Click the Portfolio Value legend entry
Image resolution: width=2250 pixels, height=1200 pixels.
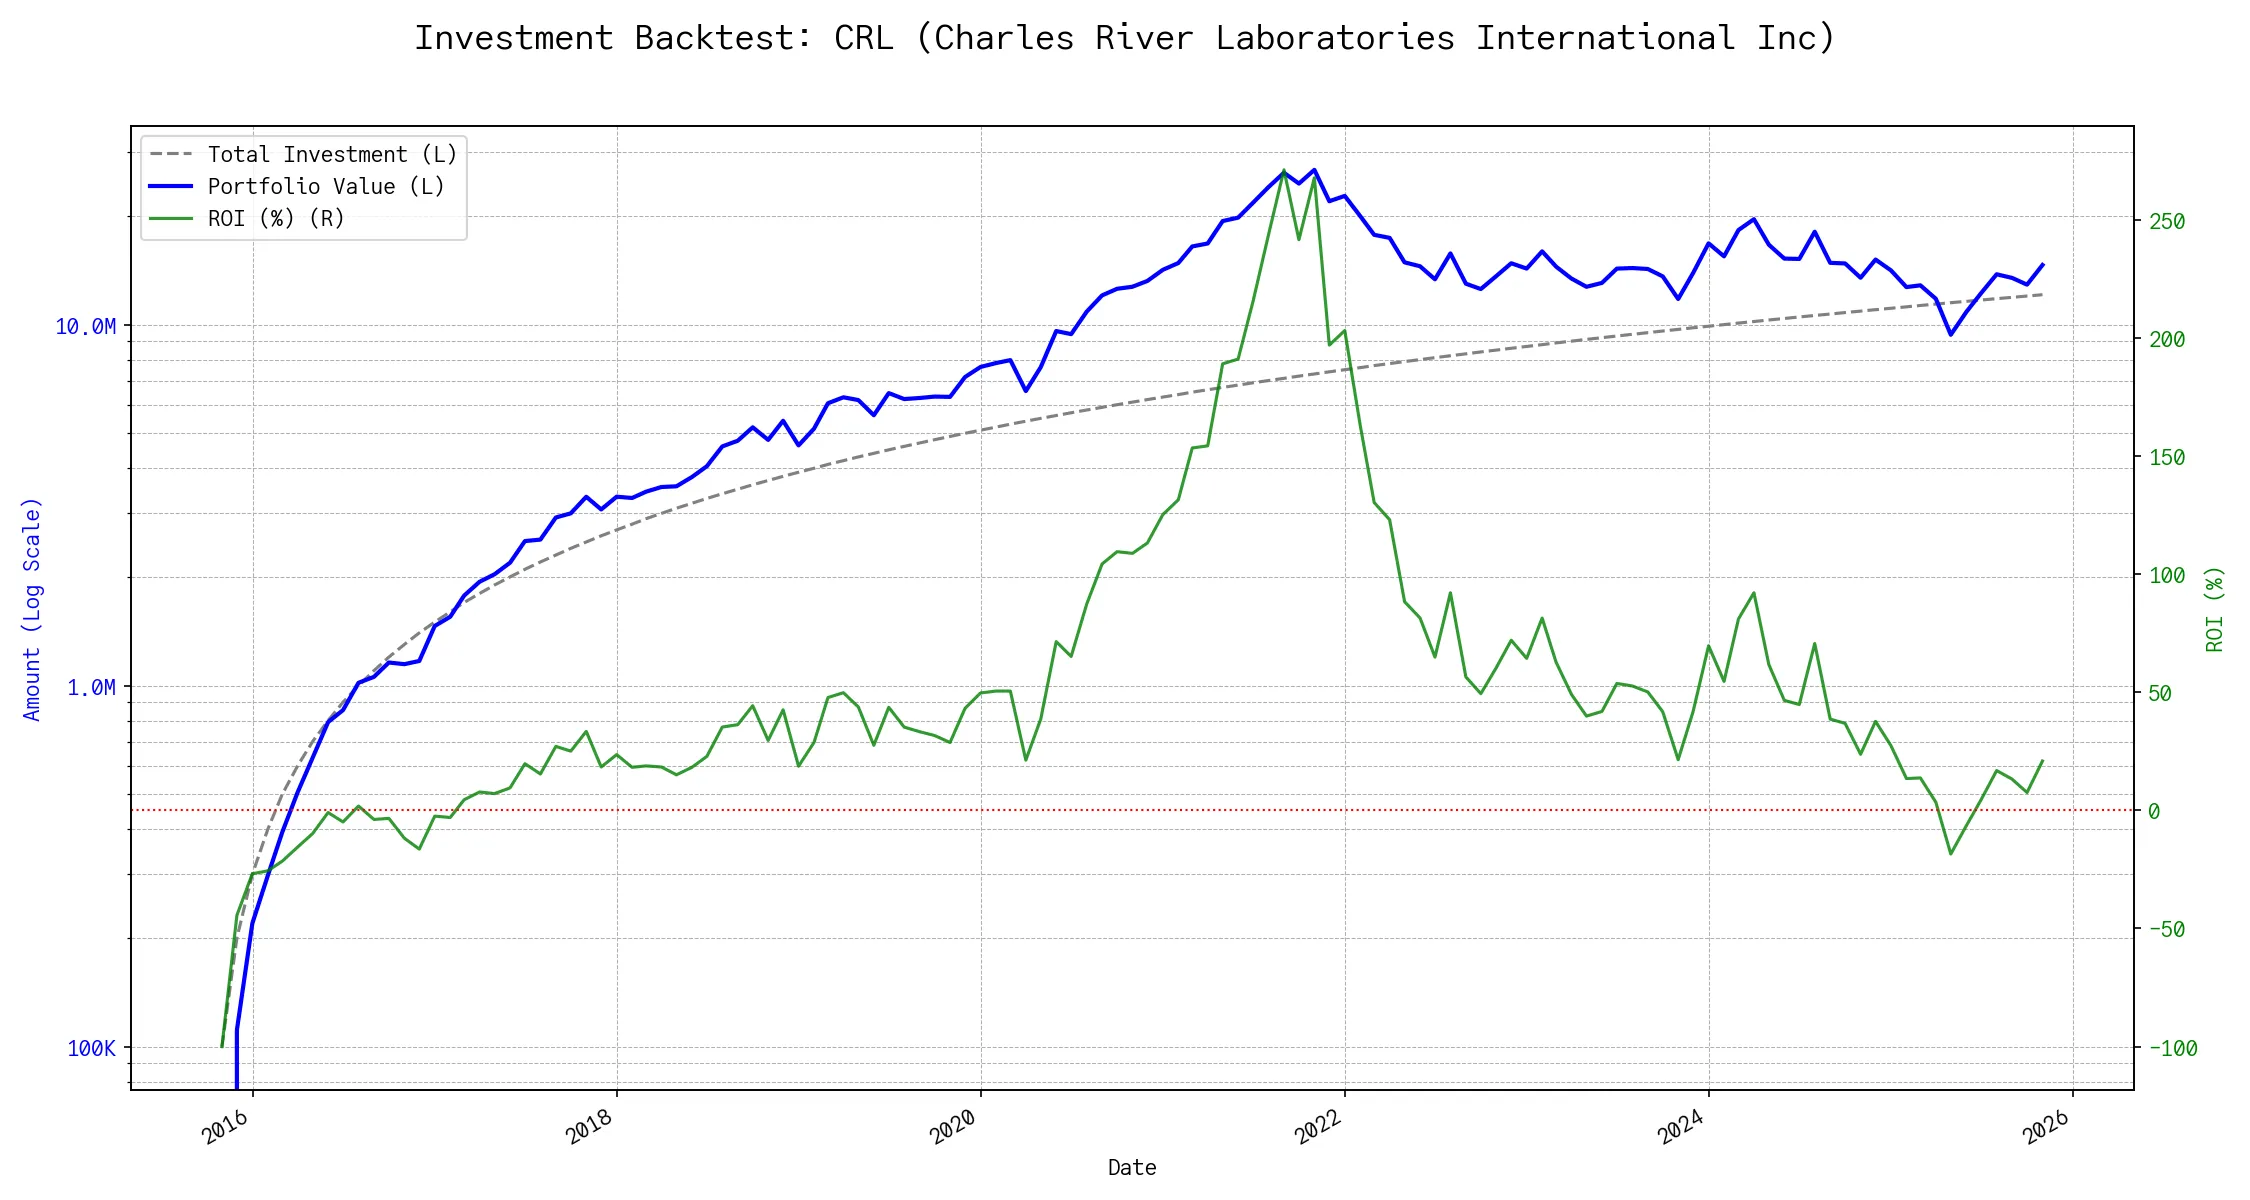[x=325, y=187]
